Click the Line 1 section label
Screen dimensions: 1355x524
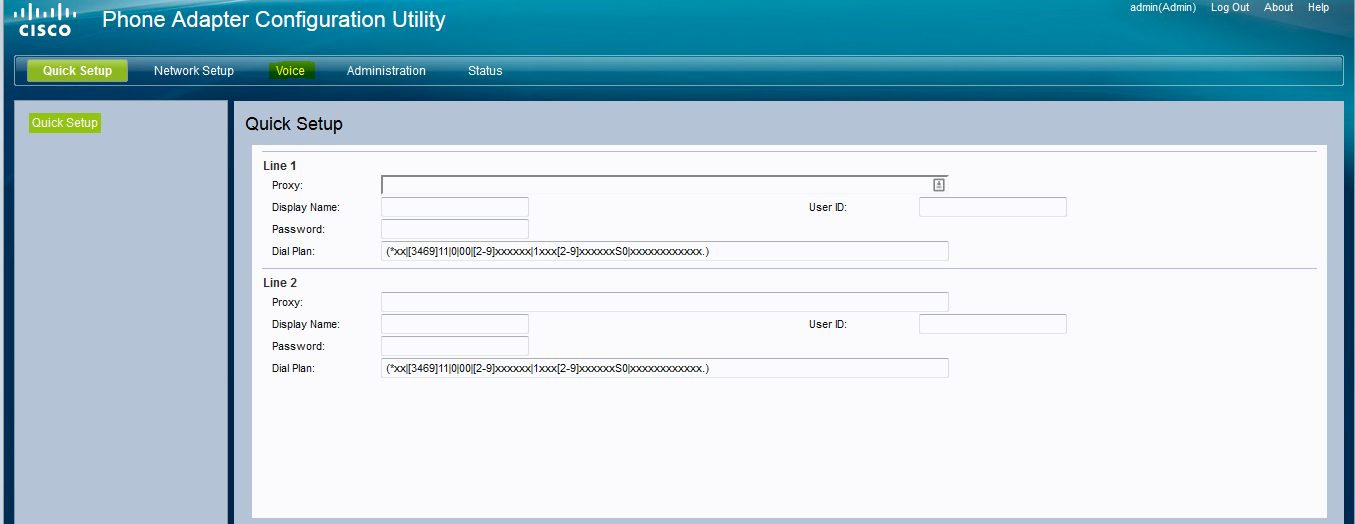click(x=280, y=166)
